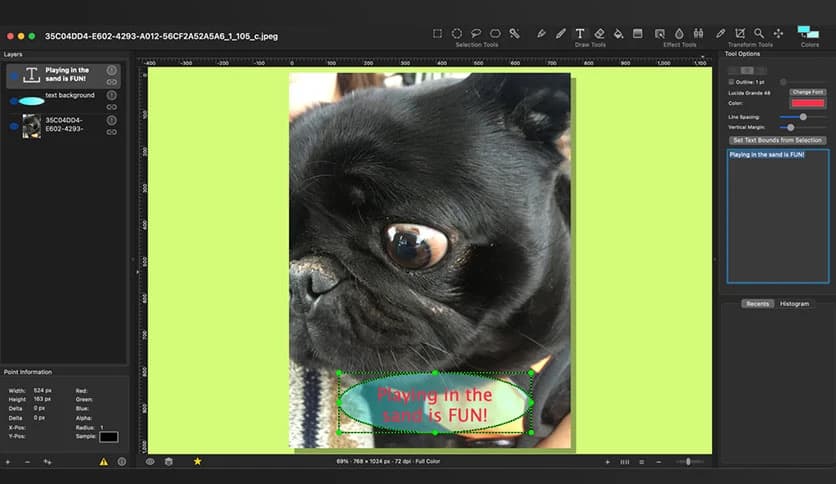Select the rectangular selection tool
This screenshot has width=836, height=484.
[x=437, y=33]
